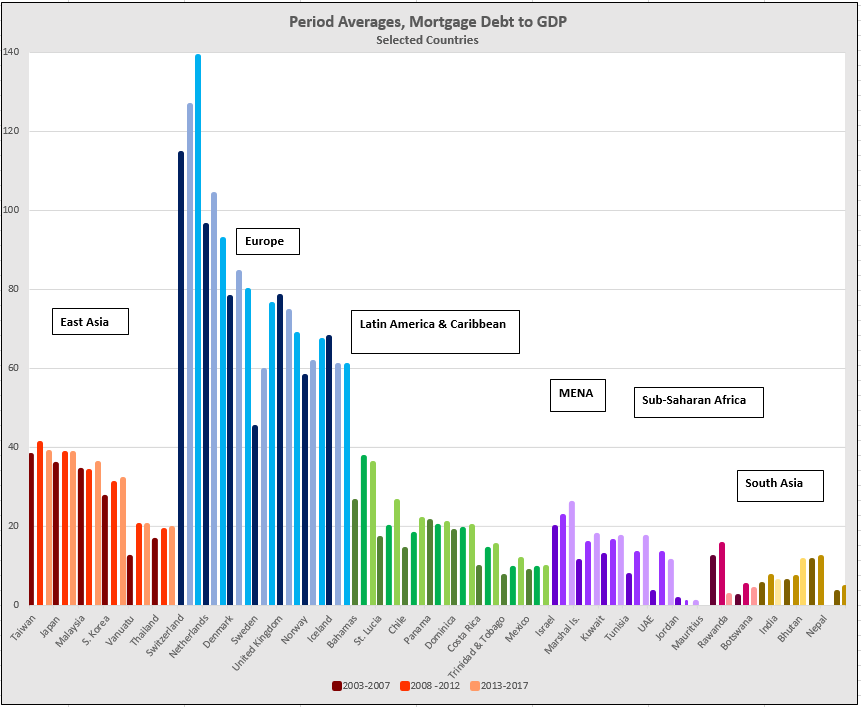Click the 'MENA' label box

click(576, 394)
